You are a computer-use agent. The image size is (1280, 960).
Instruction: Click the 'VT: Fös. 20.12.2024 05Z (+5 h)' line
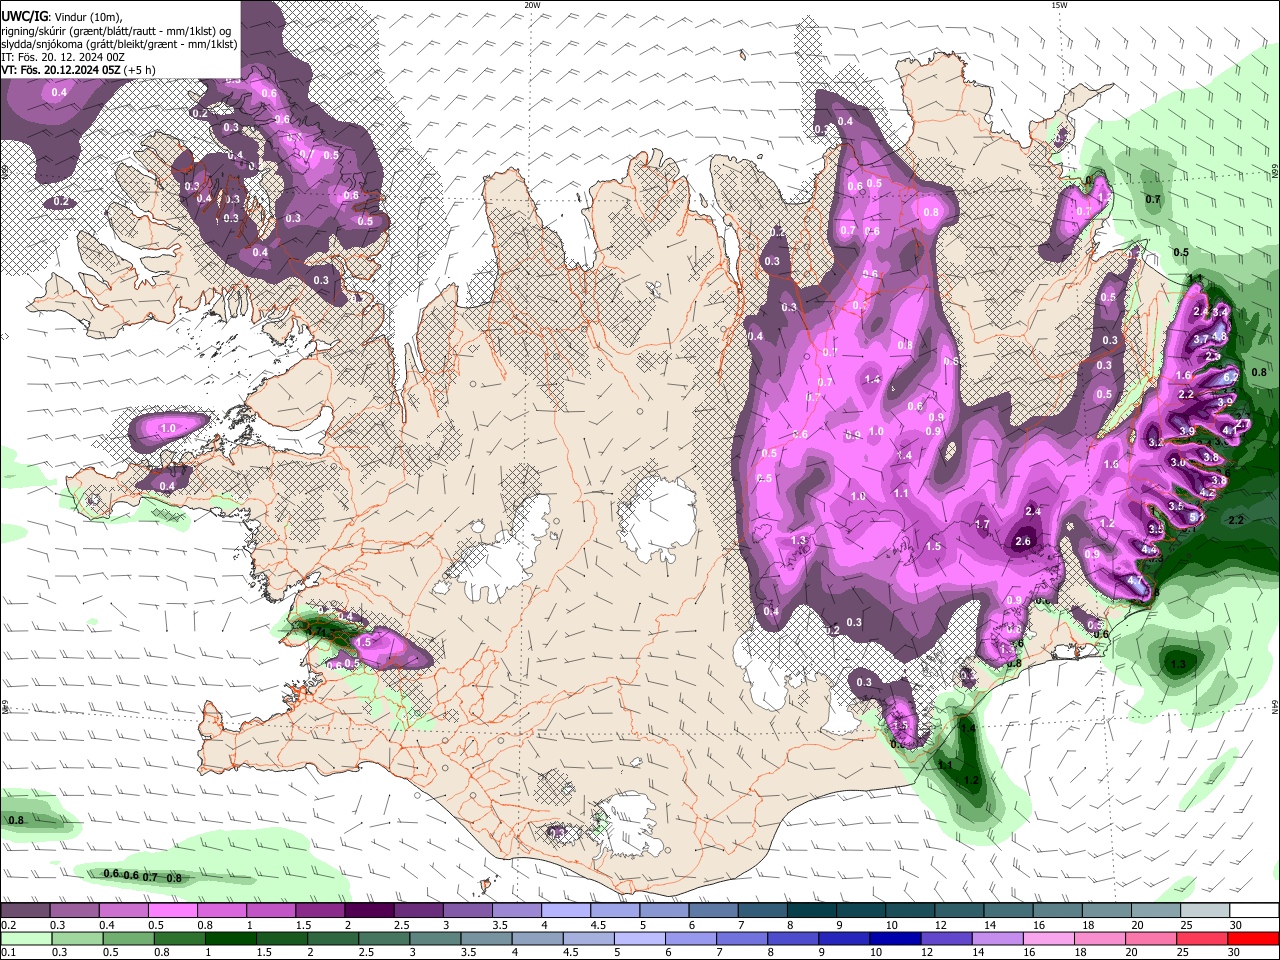point(78,70)
